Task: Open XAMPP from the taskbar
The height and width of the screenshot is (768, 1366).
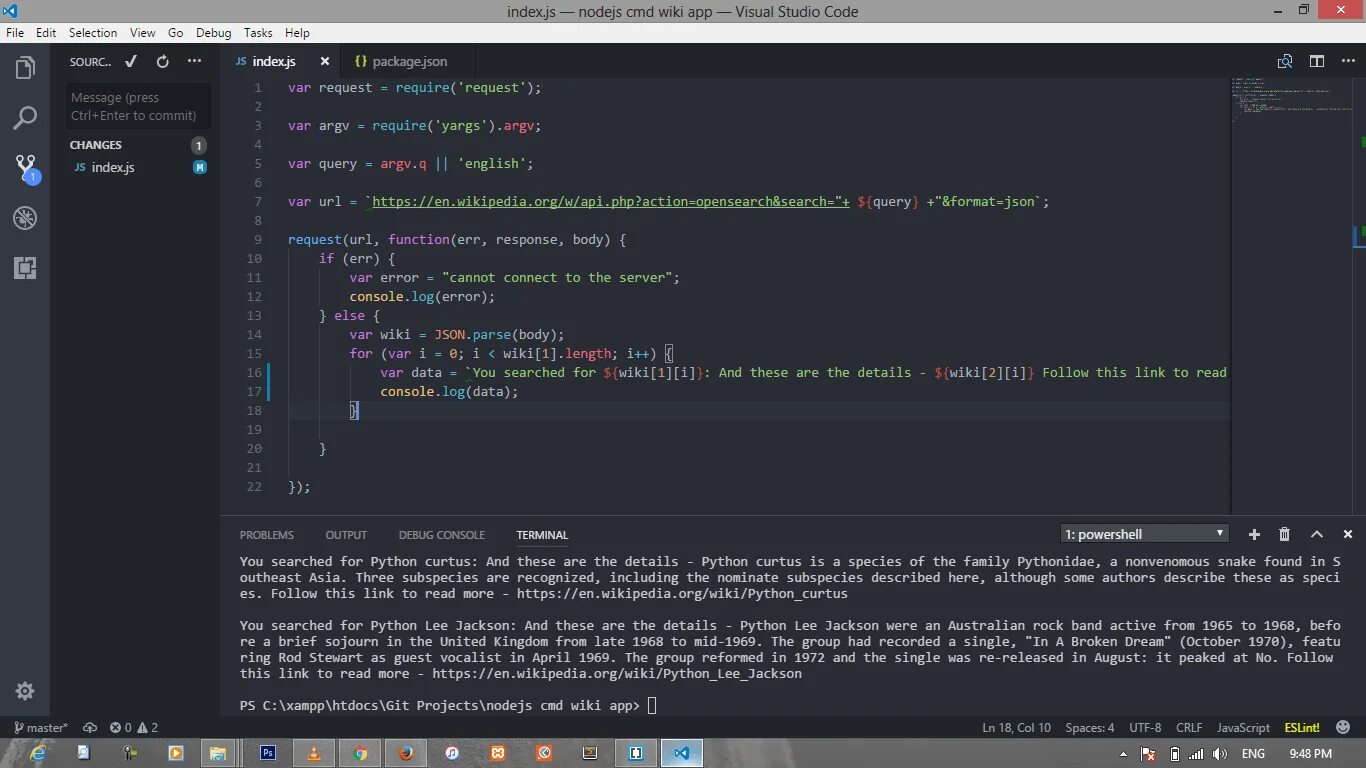Action: 498,753
